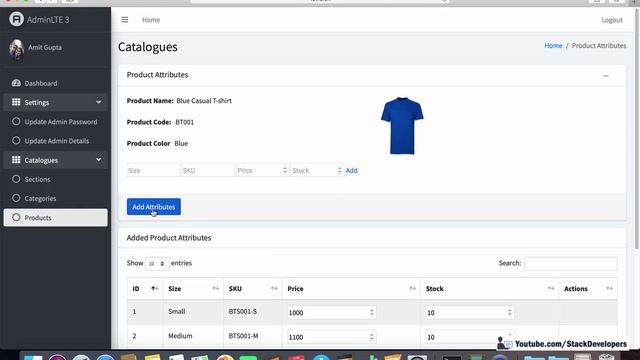Sort table by Stock column
The width and height of the screenshot is (640, 360).
pos(489,289)
